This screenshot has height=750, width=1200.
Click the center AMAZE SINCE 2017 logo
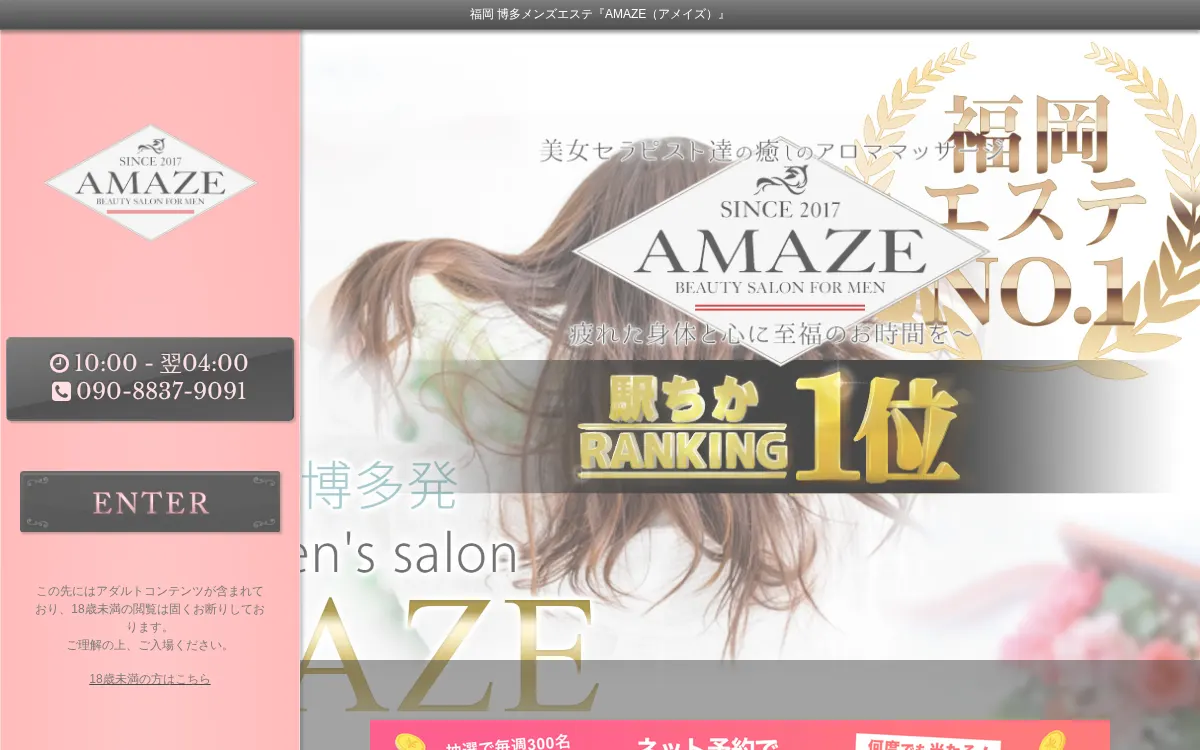tap(780, 252)
